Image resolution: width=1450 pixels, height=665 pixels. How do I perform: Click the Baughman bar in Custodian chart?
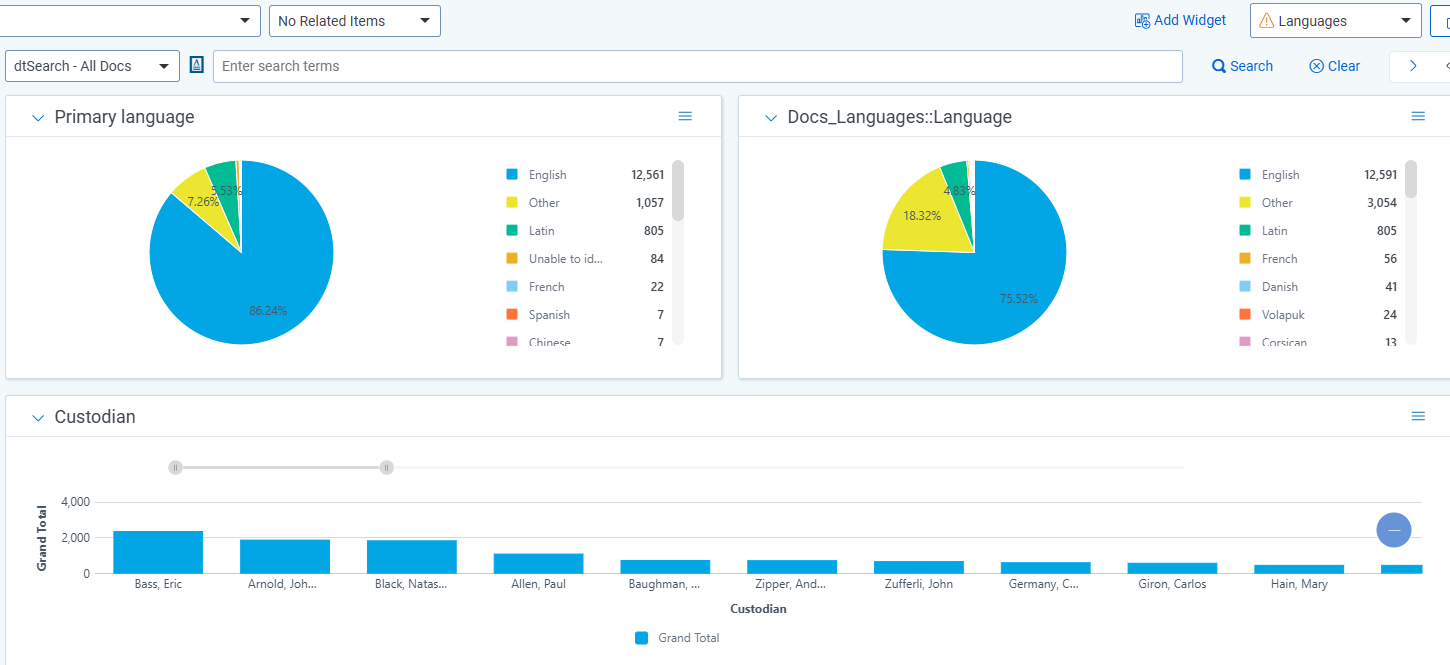click(665, 566)
